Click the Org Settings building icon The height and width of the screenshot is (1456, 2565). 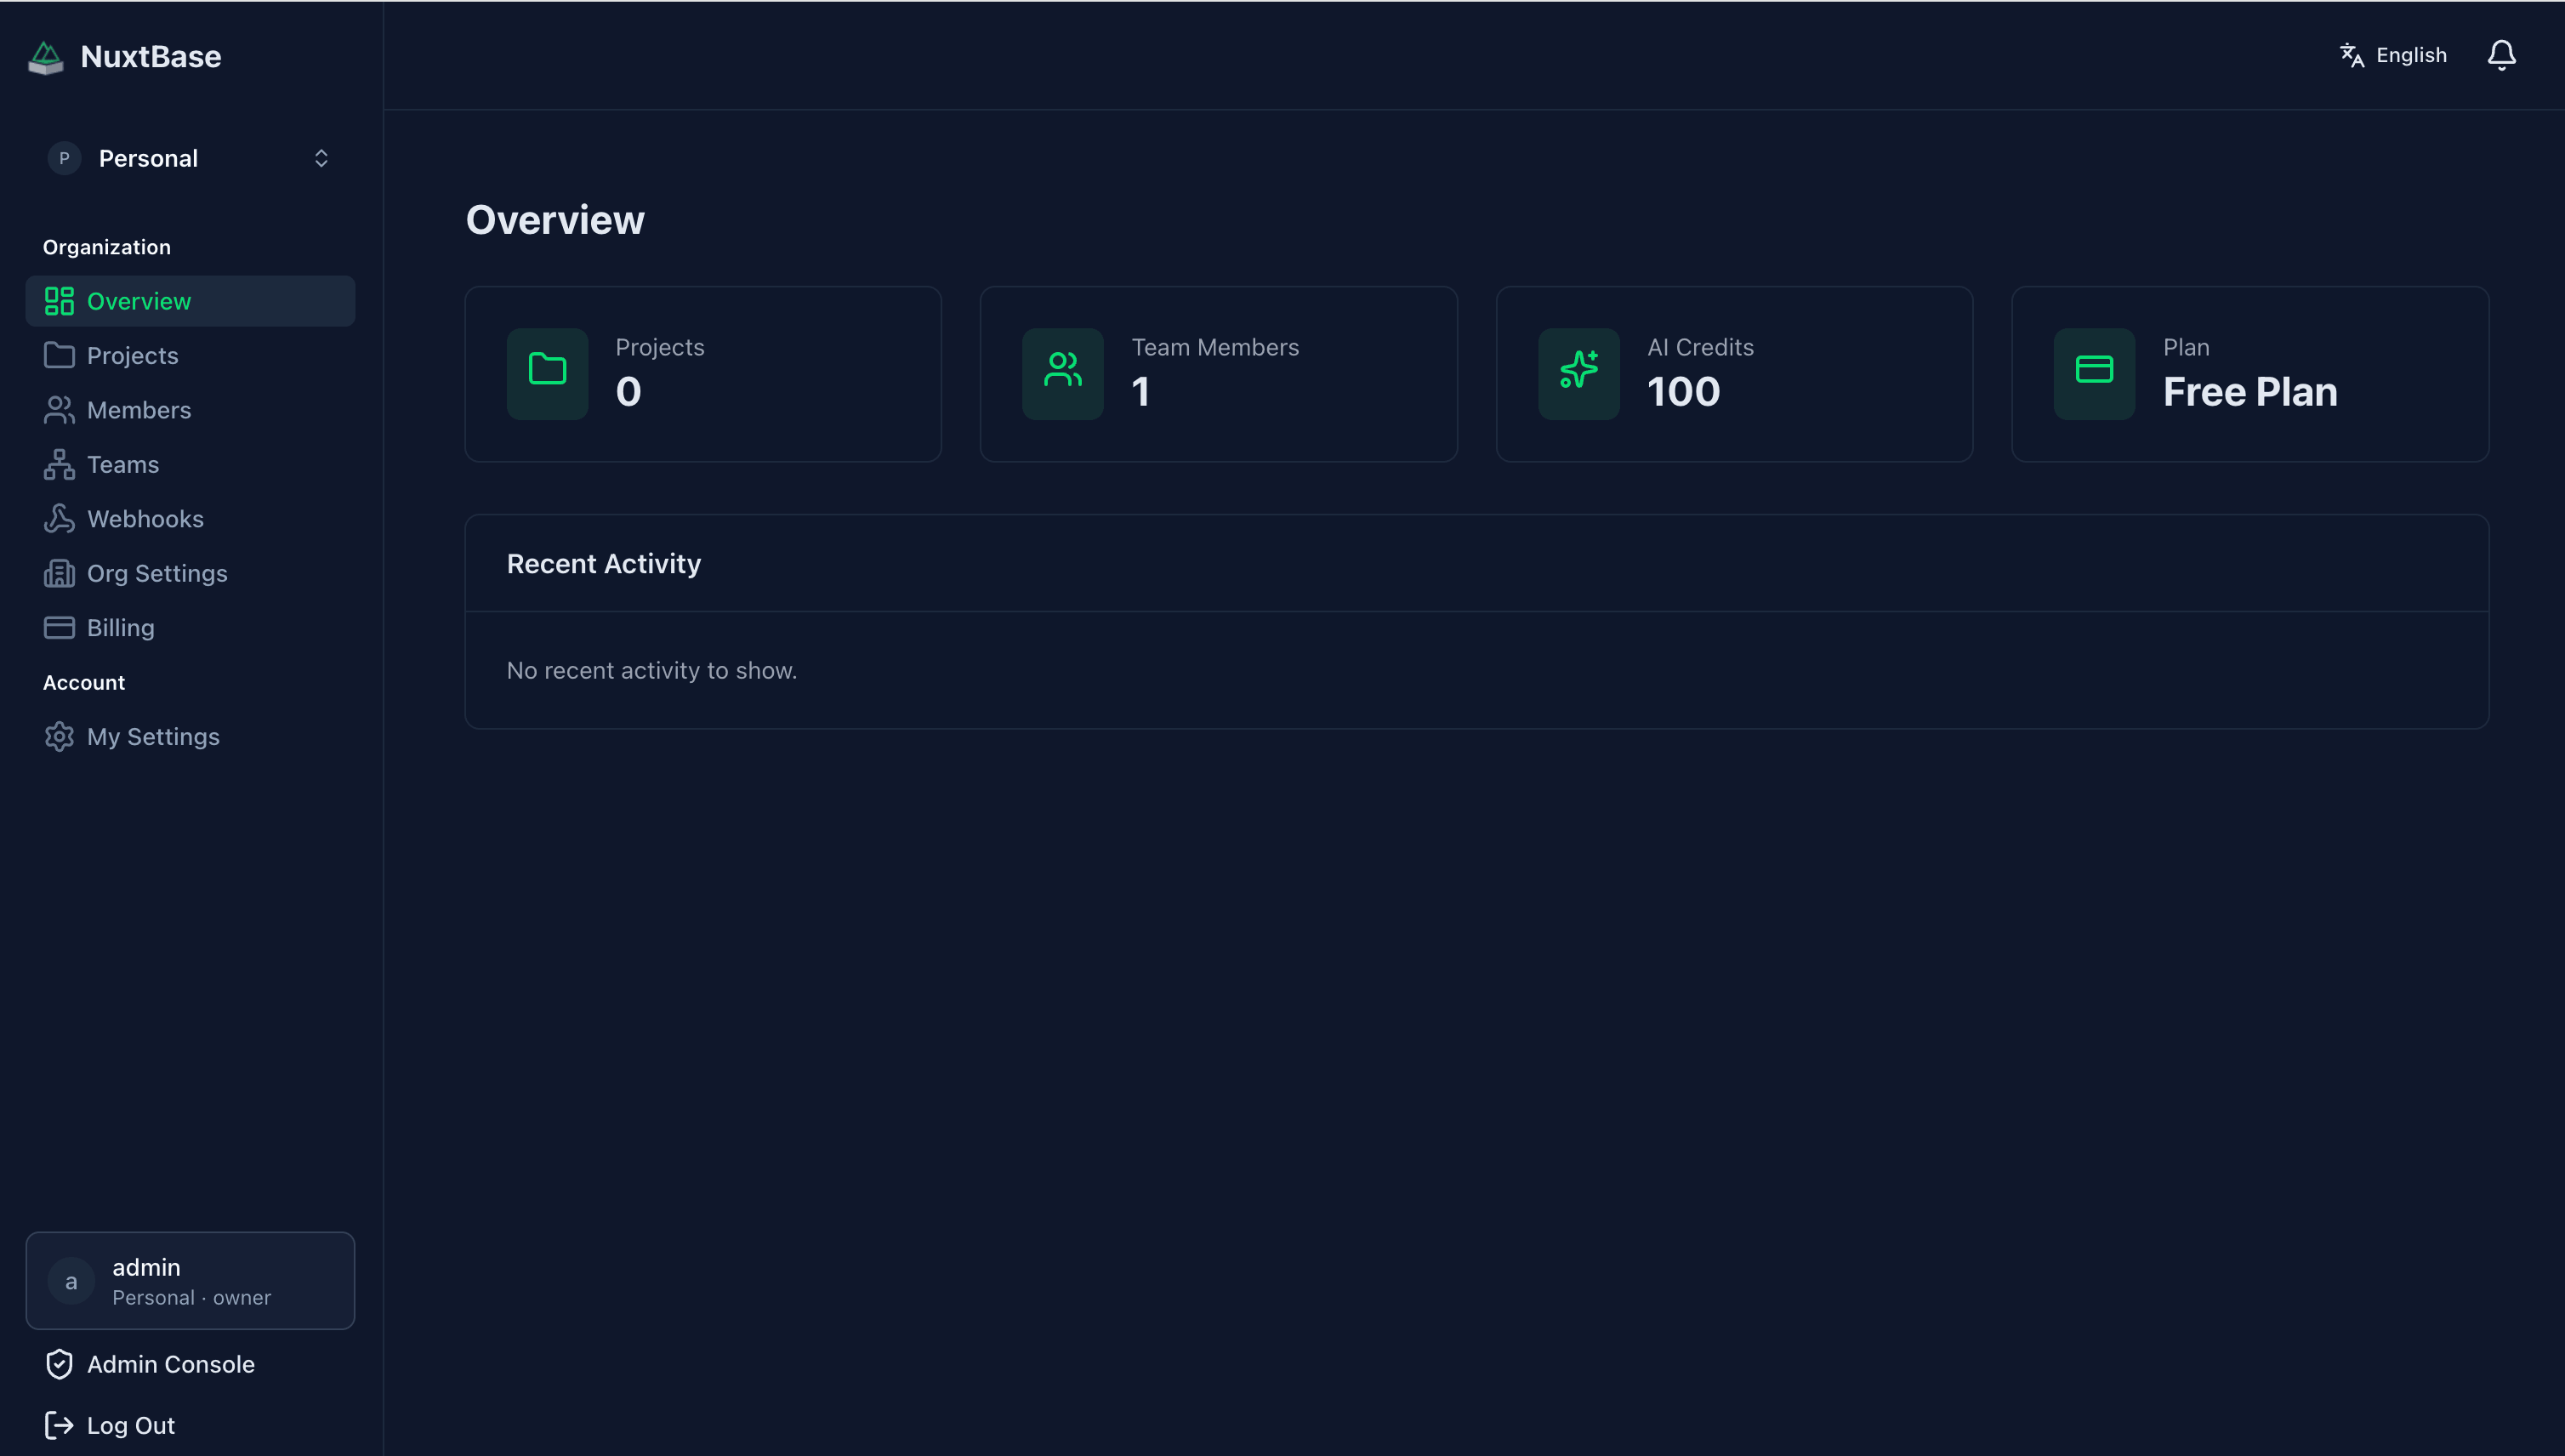pos(59,573)
